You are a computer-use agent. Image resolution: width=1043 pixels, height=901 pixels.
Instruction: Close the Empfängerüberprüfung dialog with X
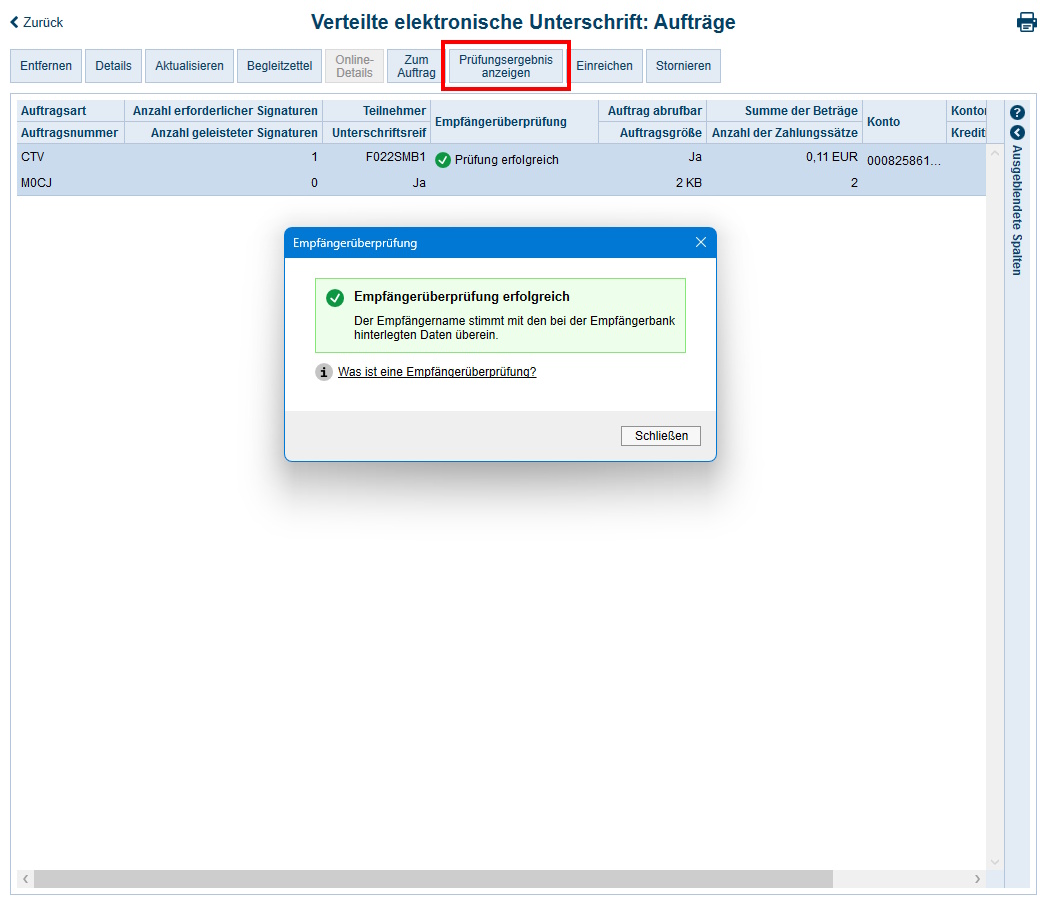(700, 242)
